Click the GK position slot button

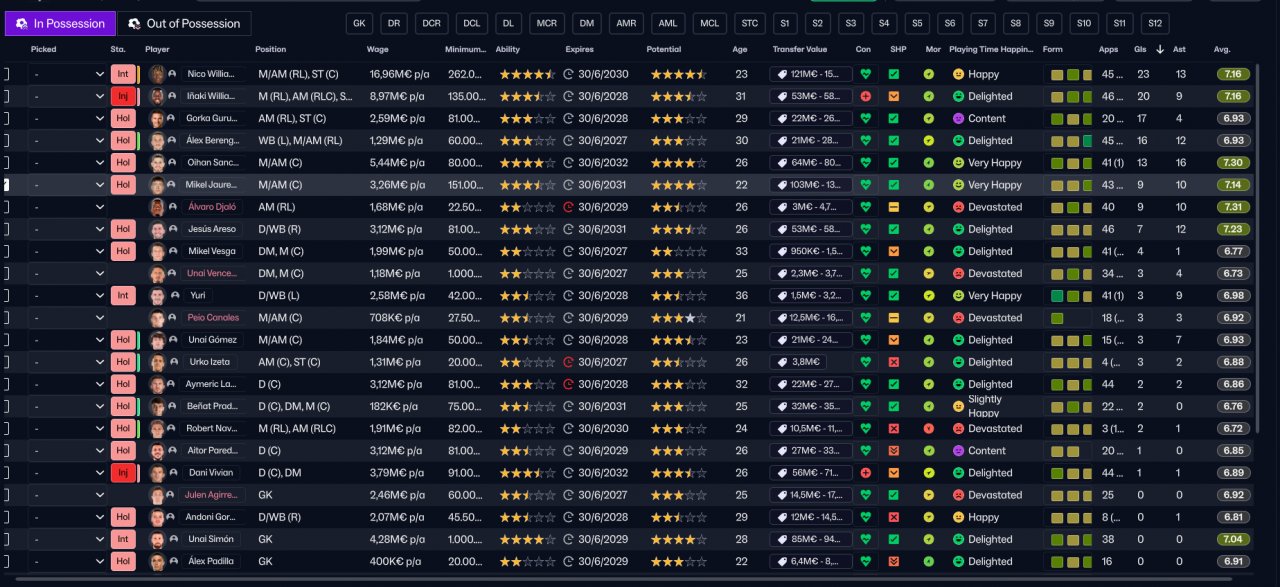tap(360, 24)
